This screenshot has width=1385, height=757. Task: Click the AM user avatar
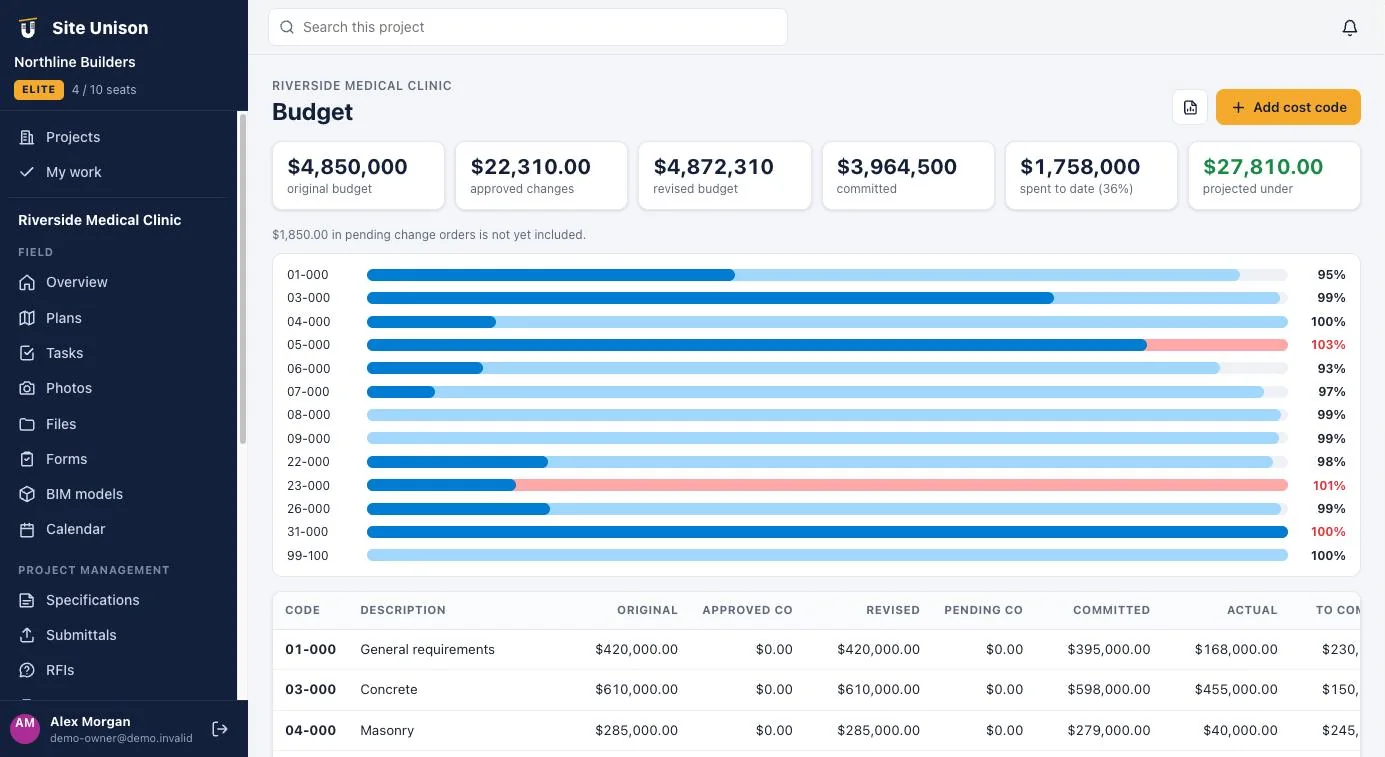click(x=25, y=729)
